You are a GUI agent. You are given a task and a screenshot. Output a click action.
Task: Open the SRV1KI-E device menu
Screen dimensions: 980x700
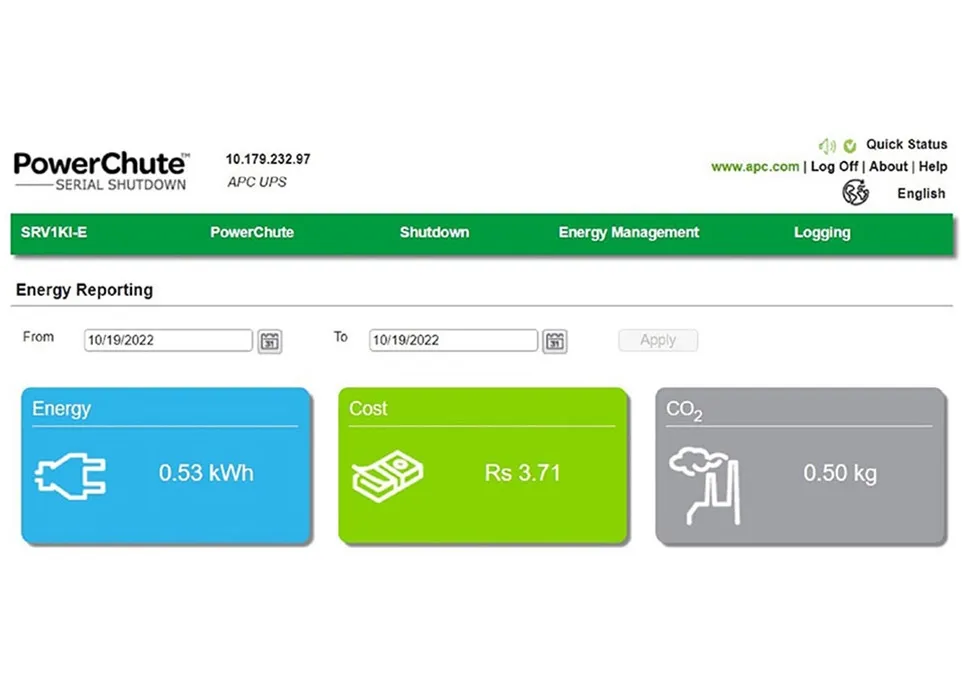(x=54, y=232)
